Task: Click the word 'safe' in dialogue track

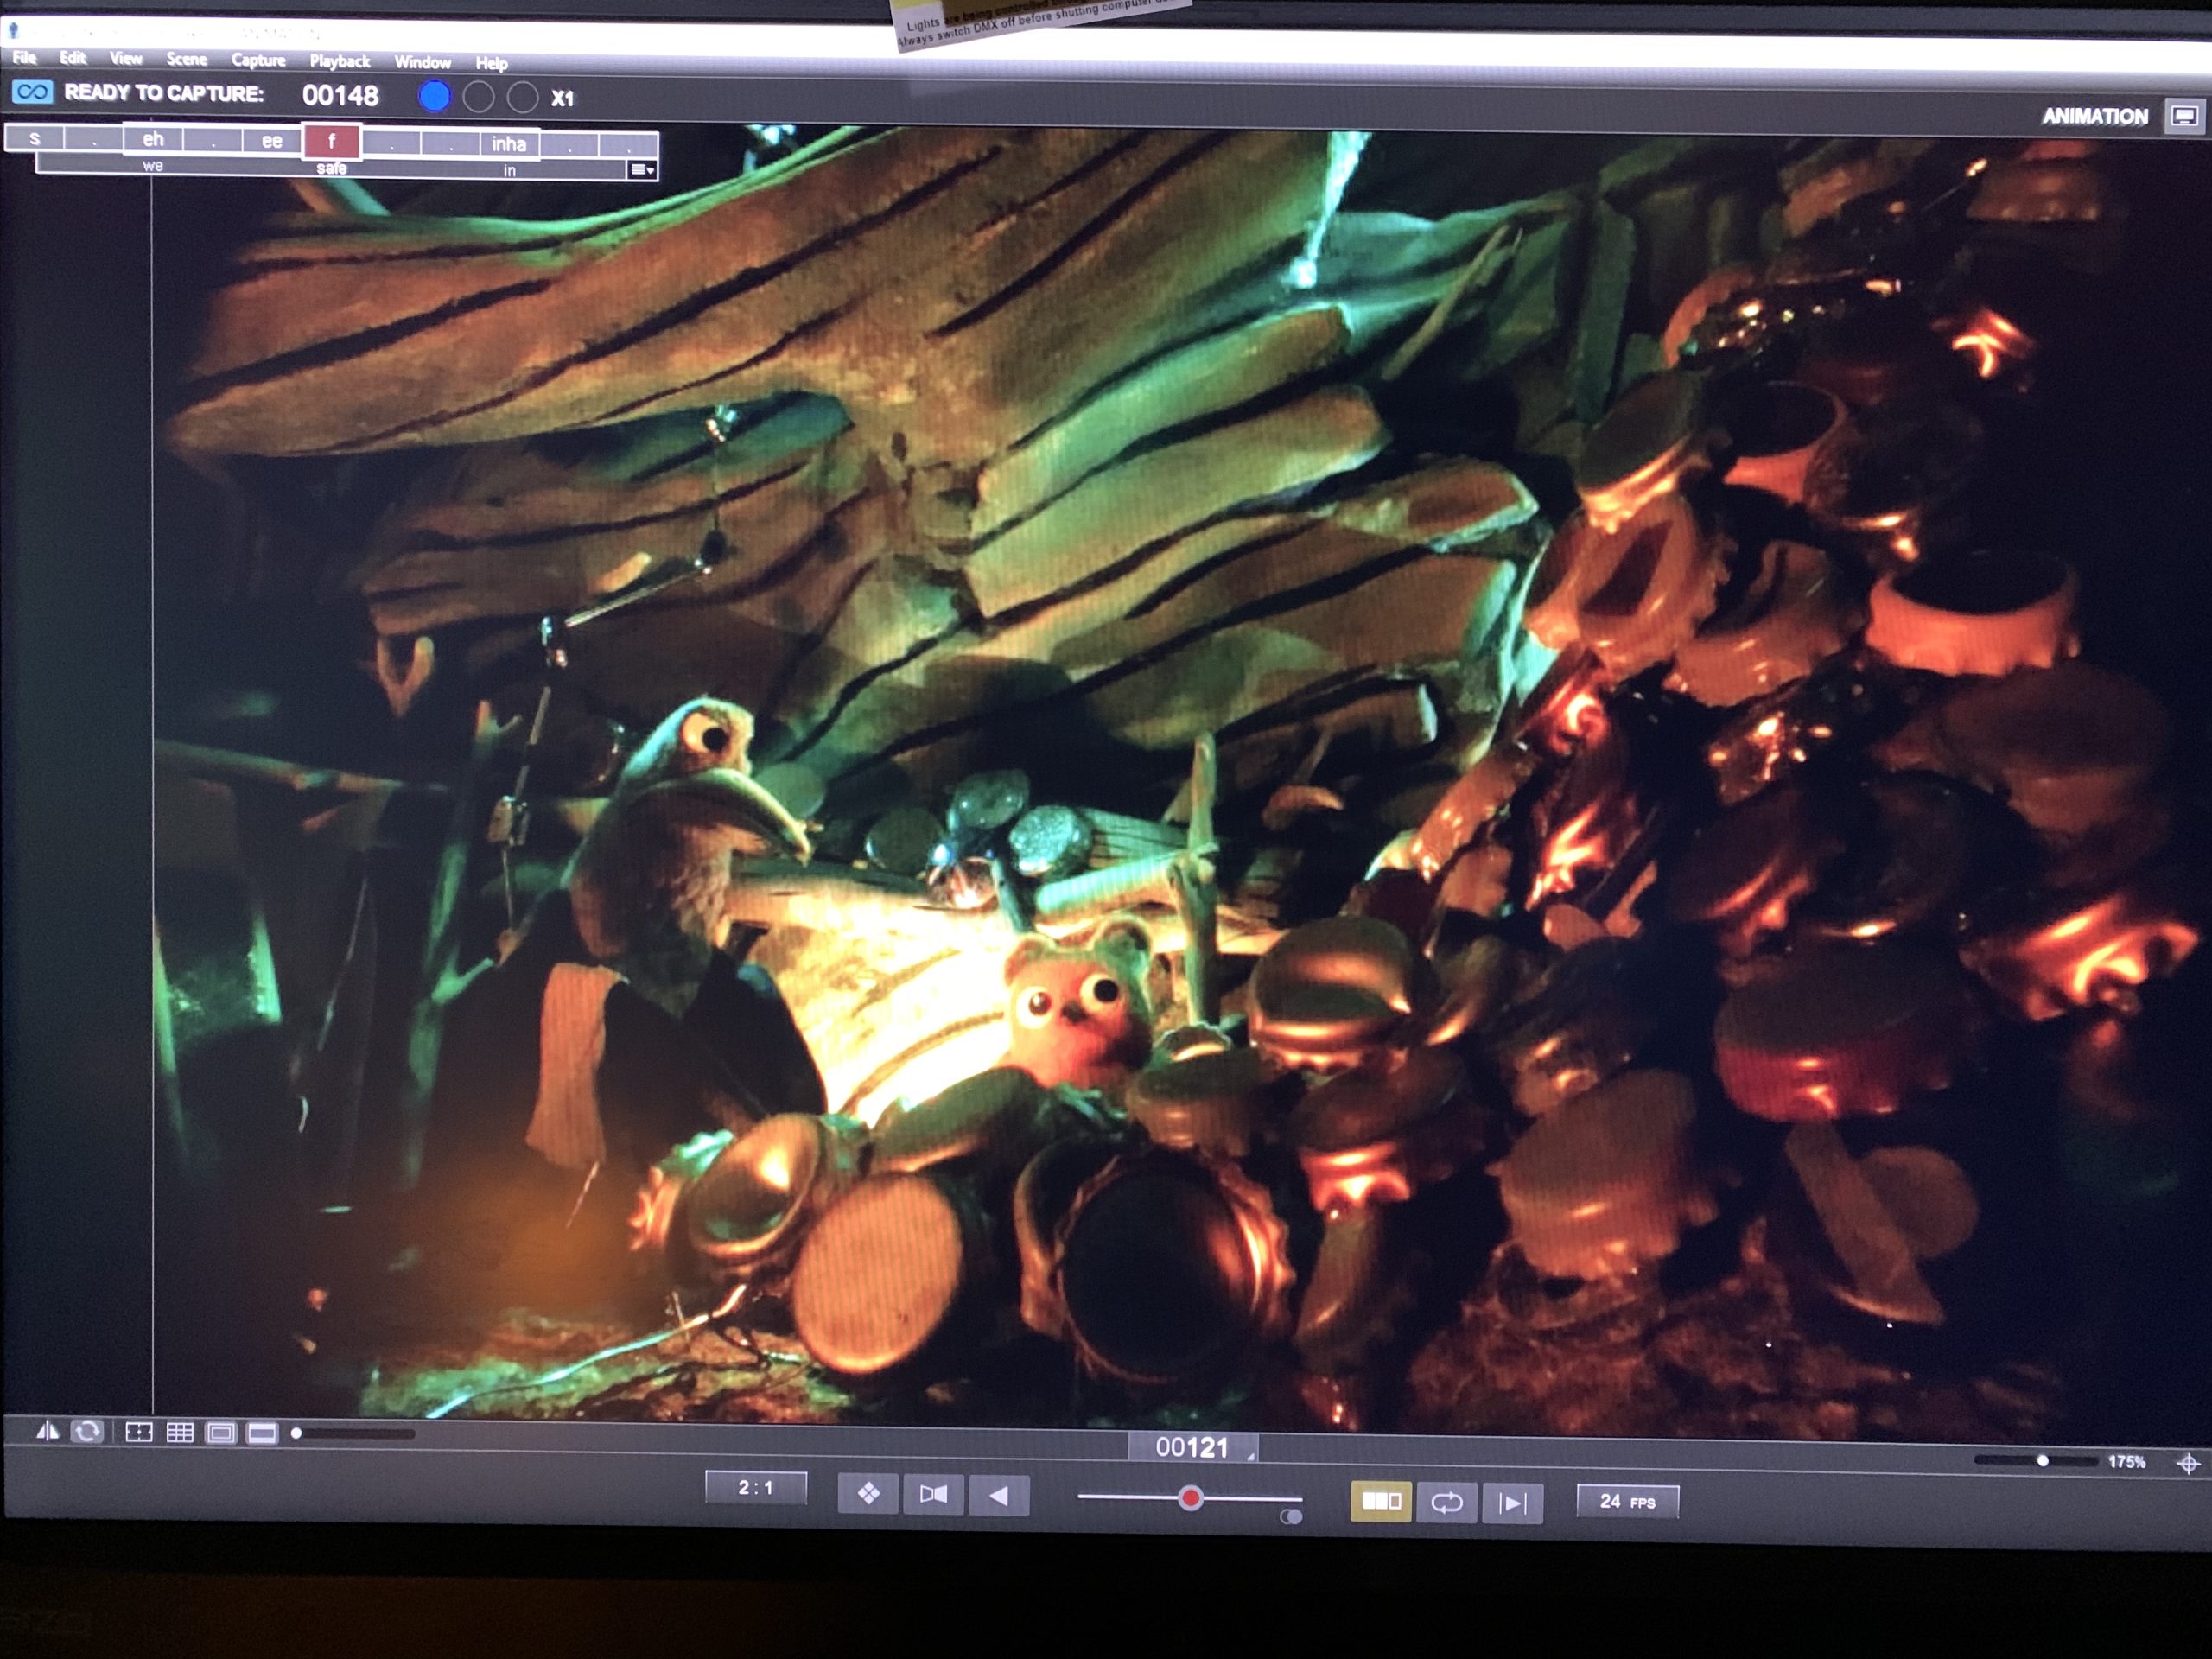Action: pyautogui.click(x=332, y=168)
